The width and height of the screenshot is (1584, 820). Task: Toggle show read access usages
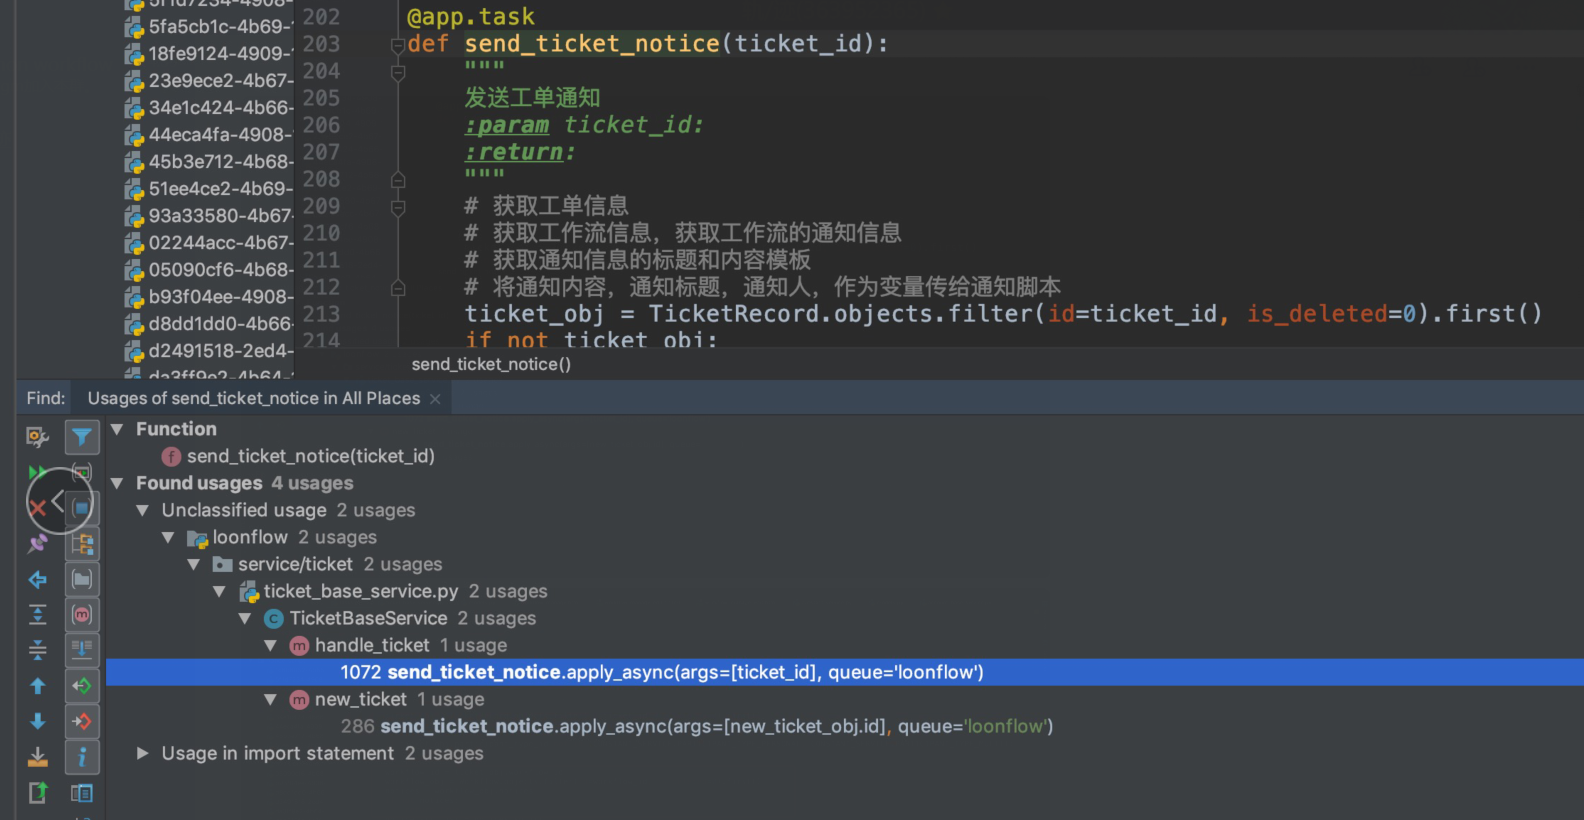[x=82, y=686]
